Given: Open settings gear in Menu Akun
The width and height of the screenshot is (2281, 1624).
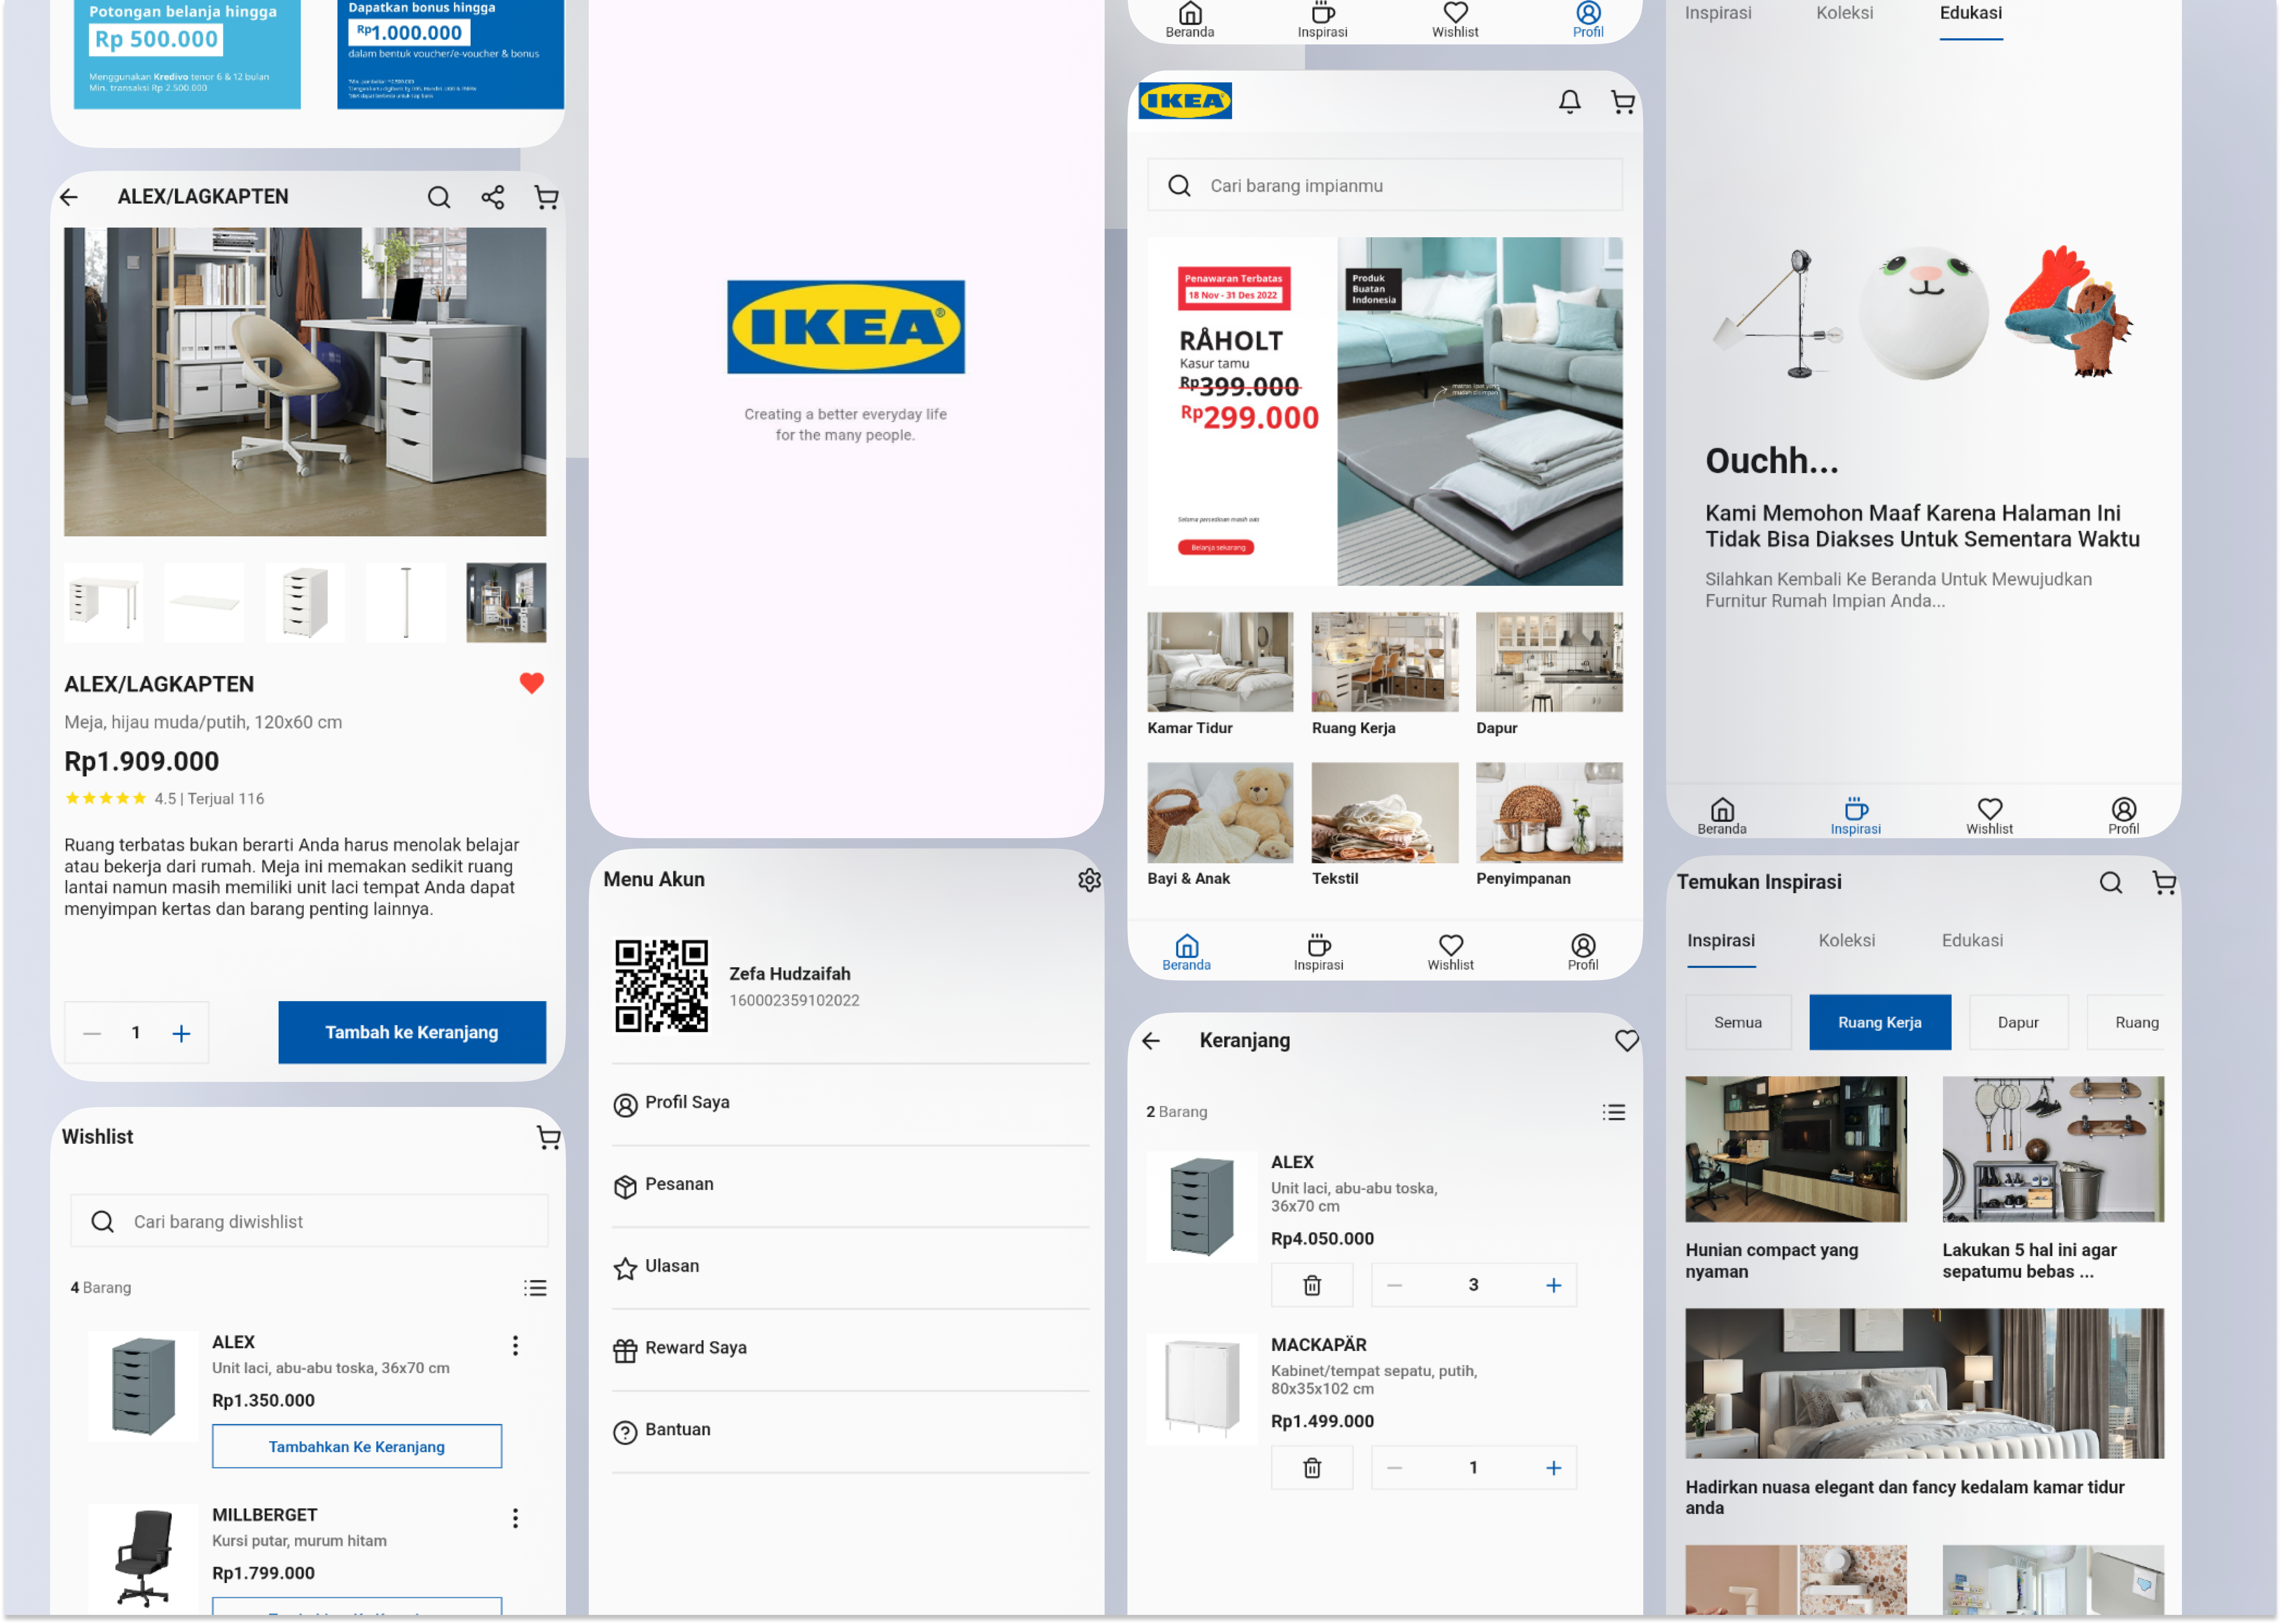Looking at the screenshot, I should pos(1089,880).
